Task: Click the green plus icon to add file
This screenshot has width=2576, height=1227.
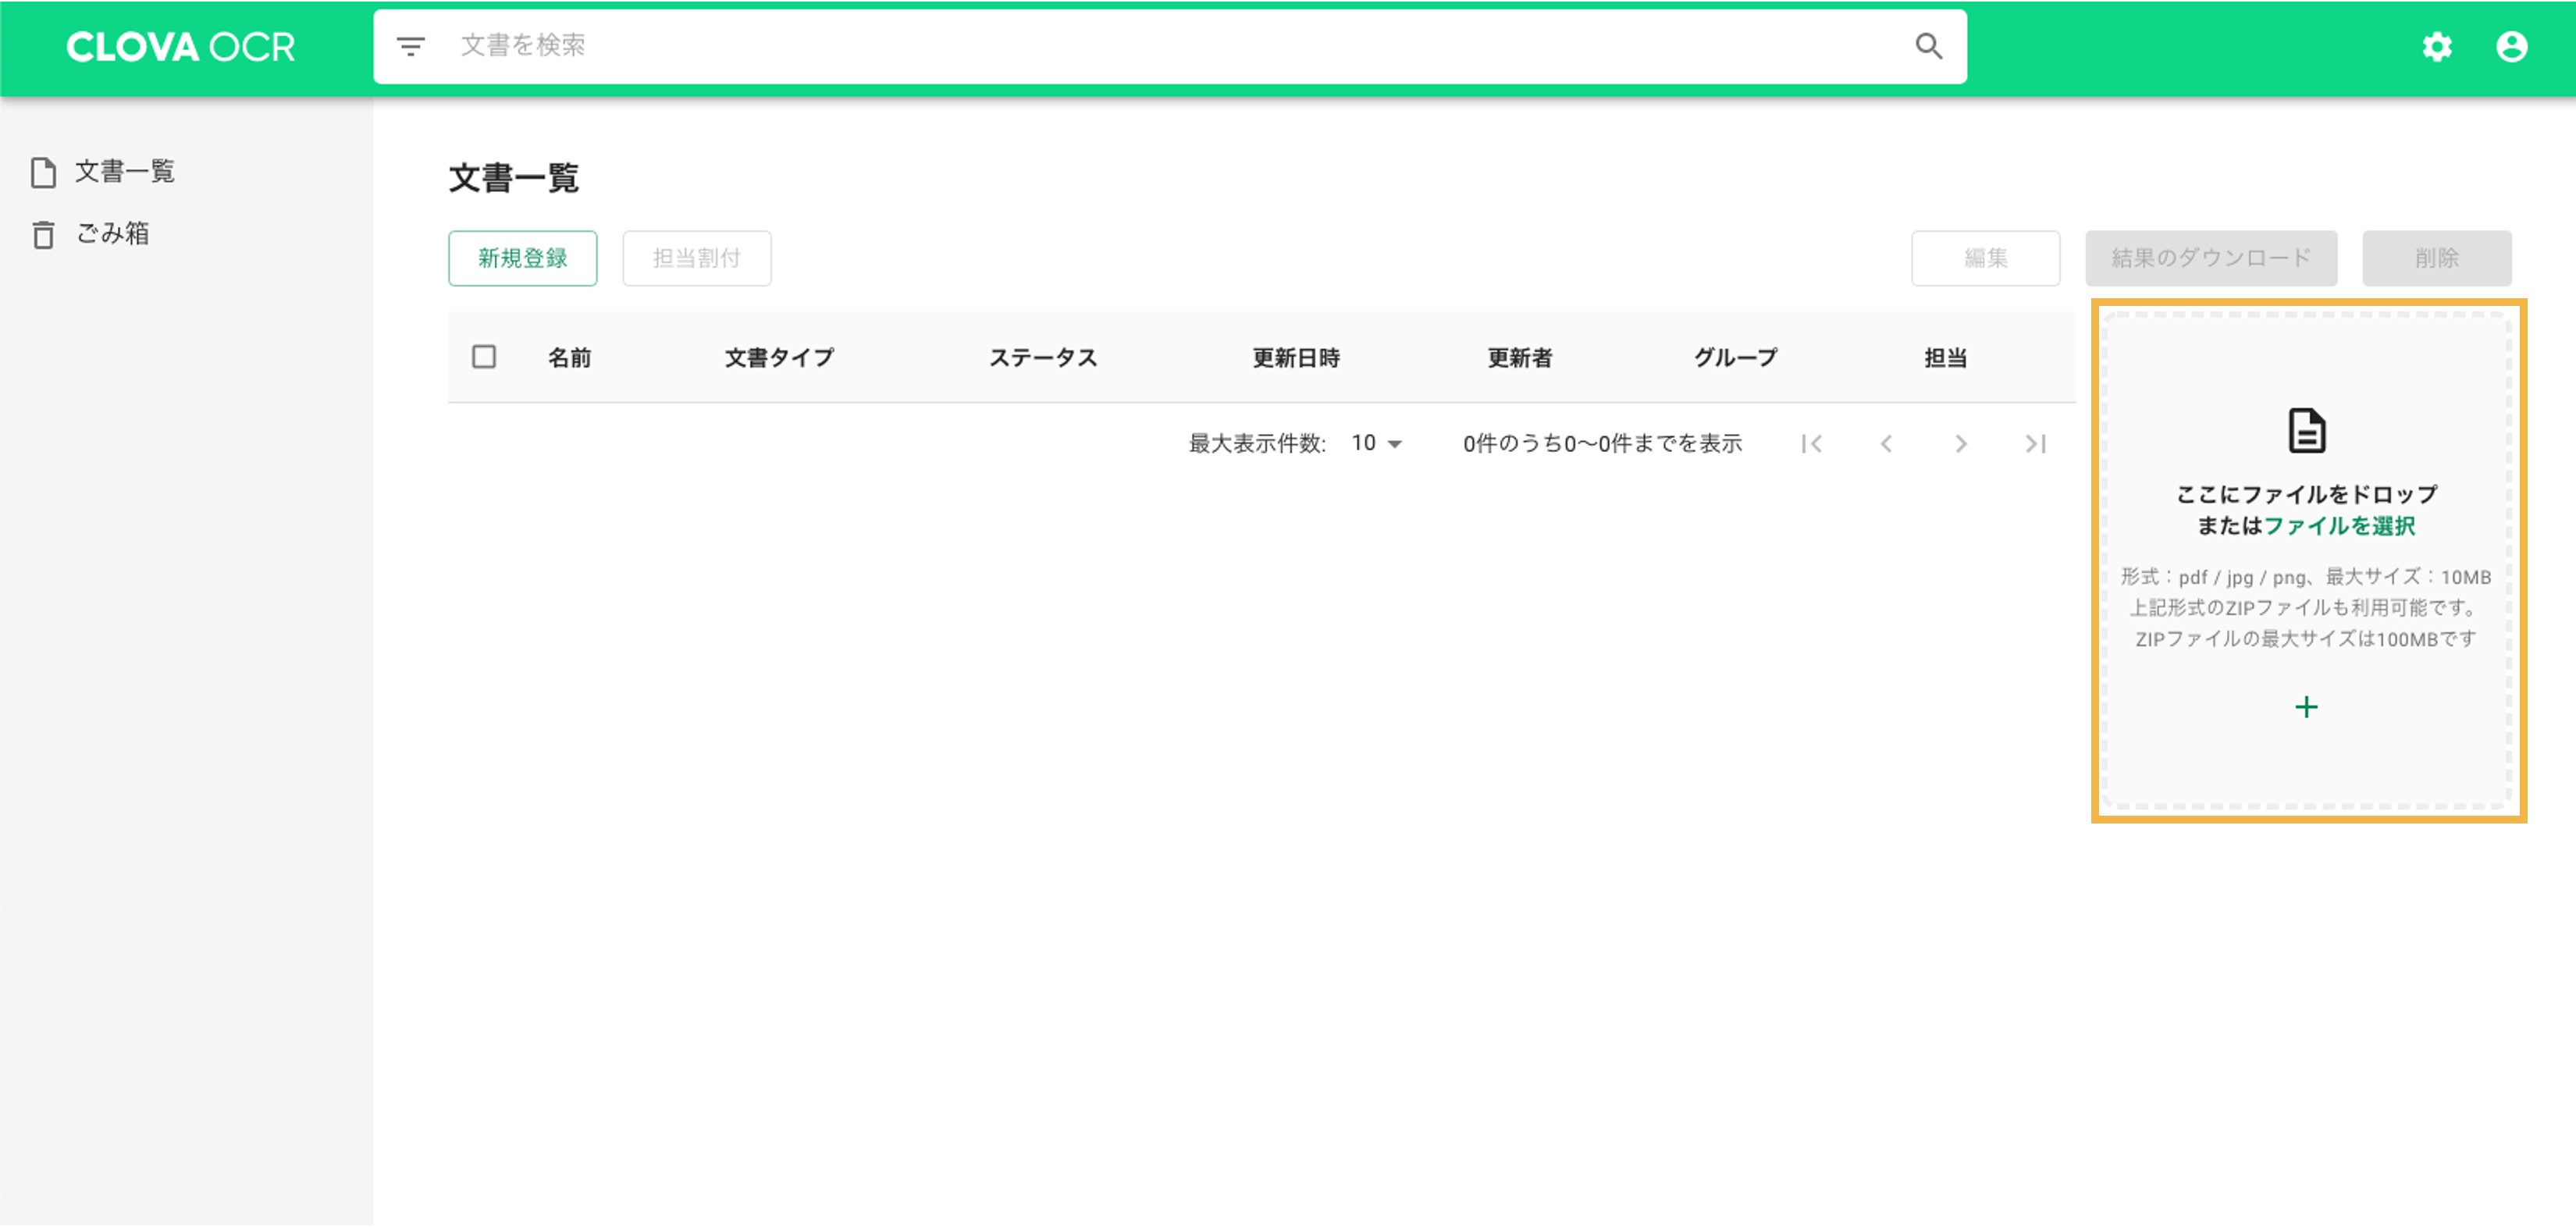Action: [x=2306, y=708]
